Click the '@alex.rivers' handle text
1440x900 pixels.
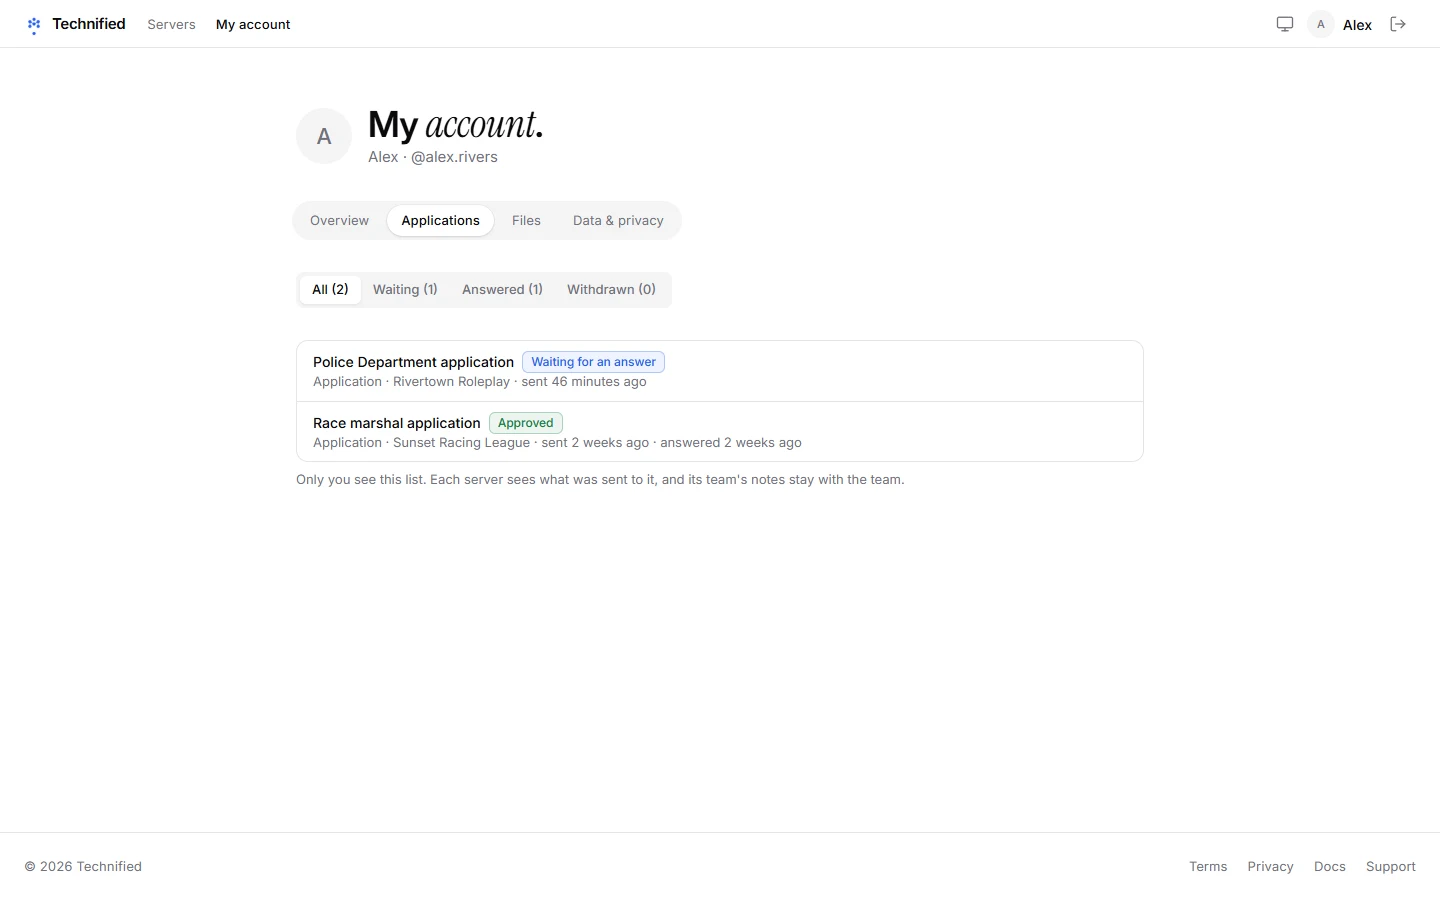(x=454, y=157)
